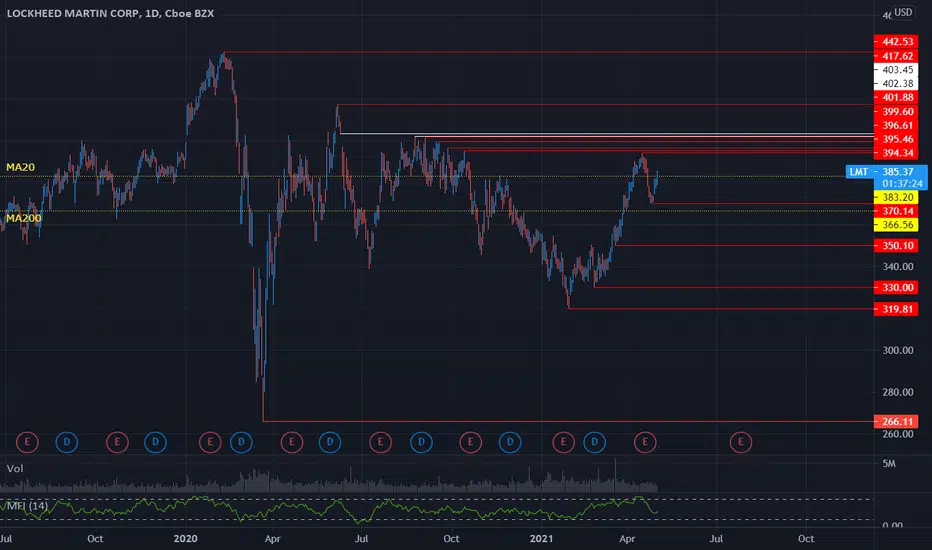The width and height of the screenshot is (932, 550).
Task: Open the dividend D marker just before Jul 2020
Action: point(330,442)
